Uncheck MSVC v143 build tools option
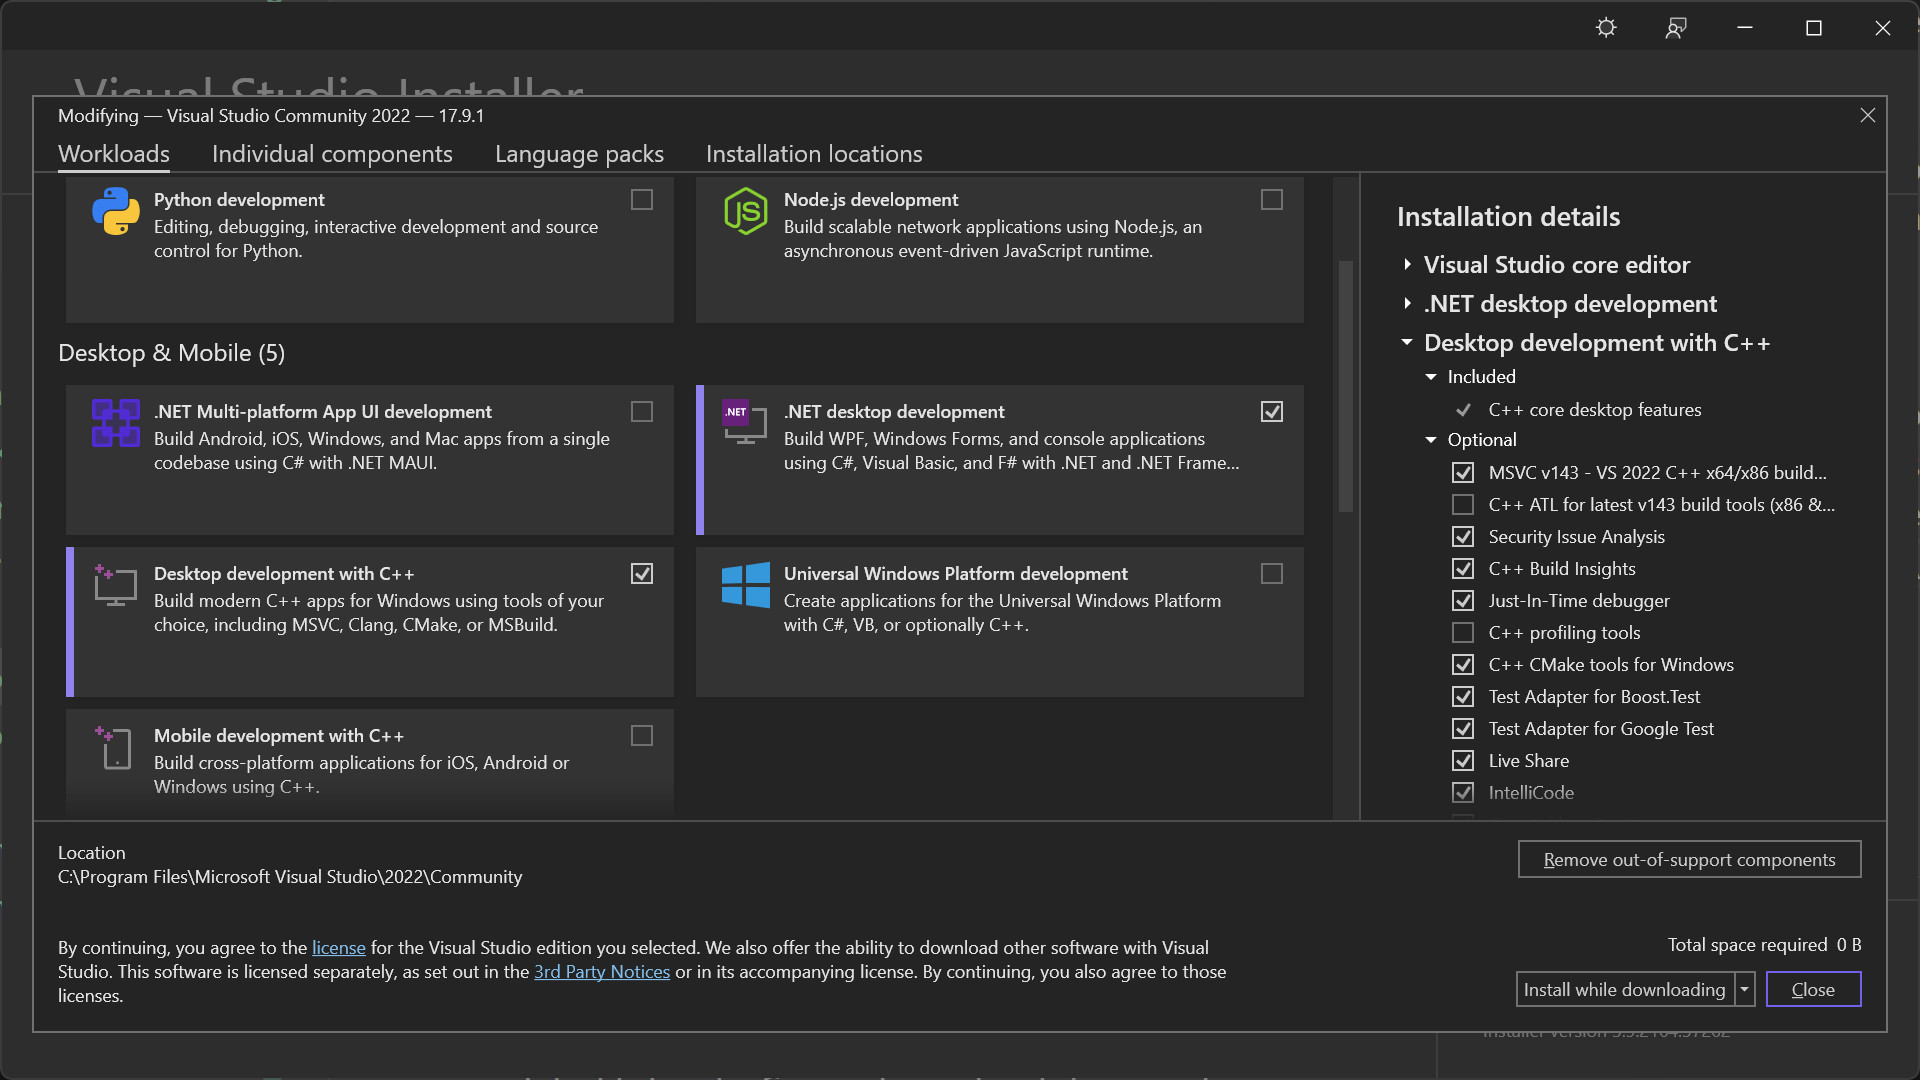The image size is (1920, 1080). click(1463, 473)
